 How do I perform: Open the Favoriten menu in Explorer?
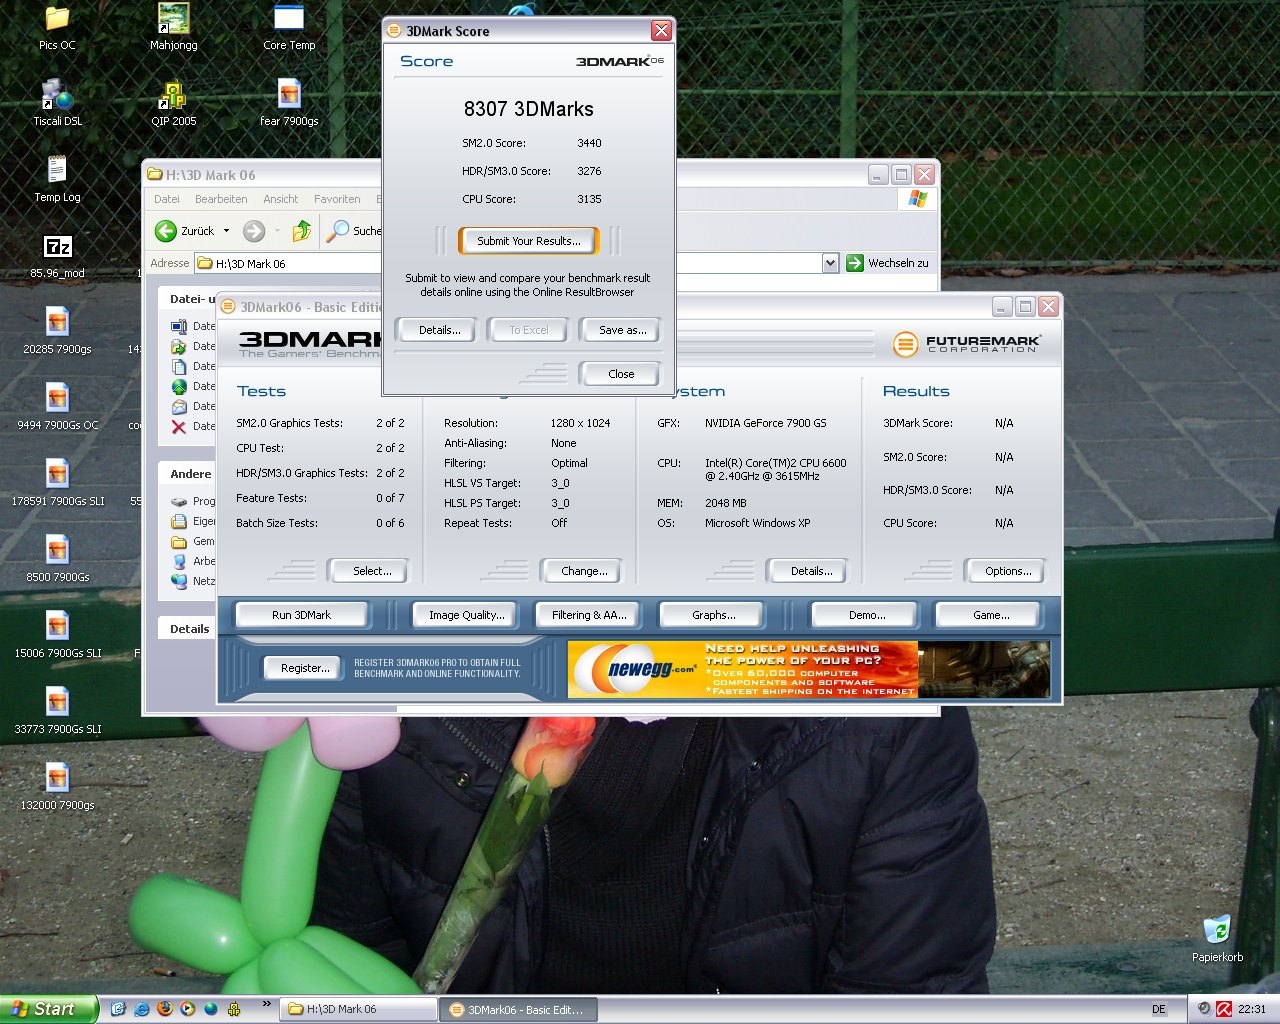(337, 199)
